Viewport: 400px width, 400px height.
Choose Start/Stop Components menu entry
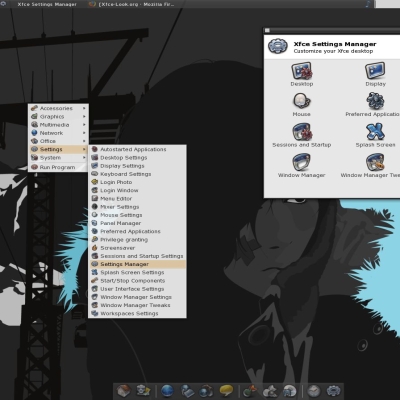[x=138, y=281]
